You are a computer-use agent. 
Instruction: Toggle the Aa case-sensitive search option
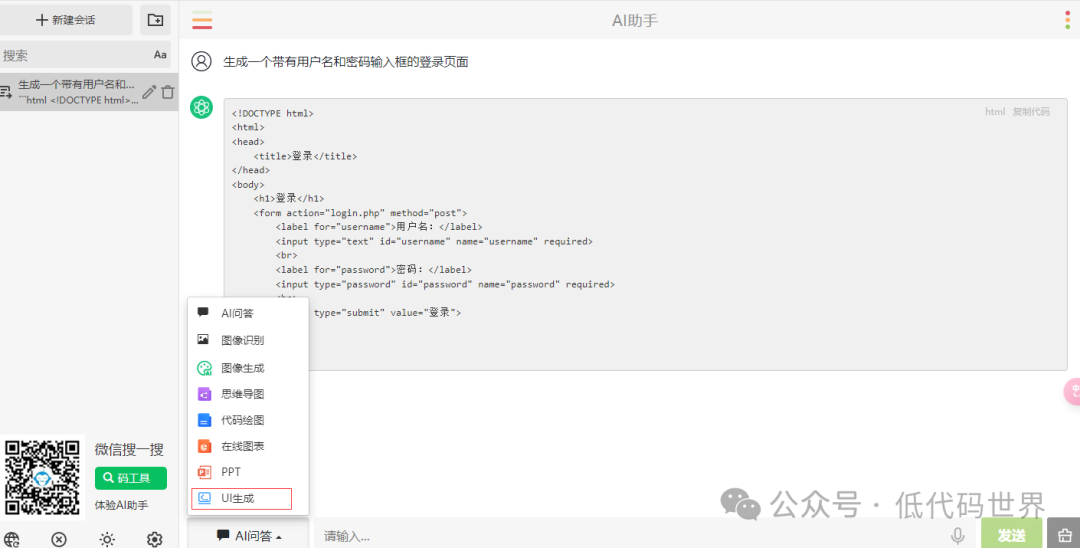(160, 55)
